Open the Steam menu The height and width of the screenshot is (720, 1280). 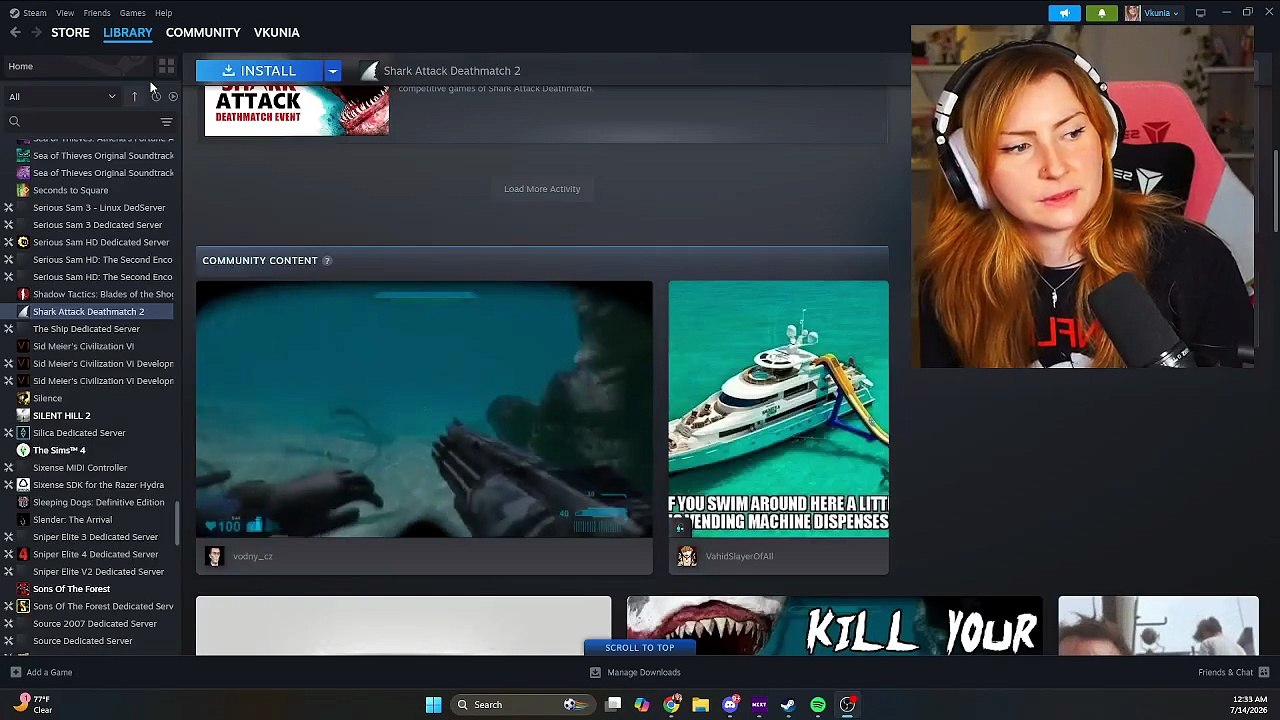point(28,13)
